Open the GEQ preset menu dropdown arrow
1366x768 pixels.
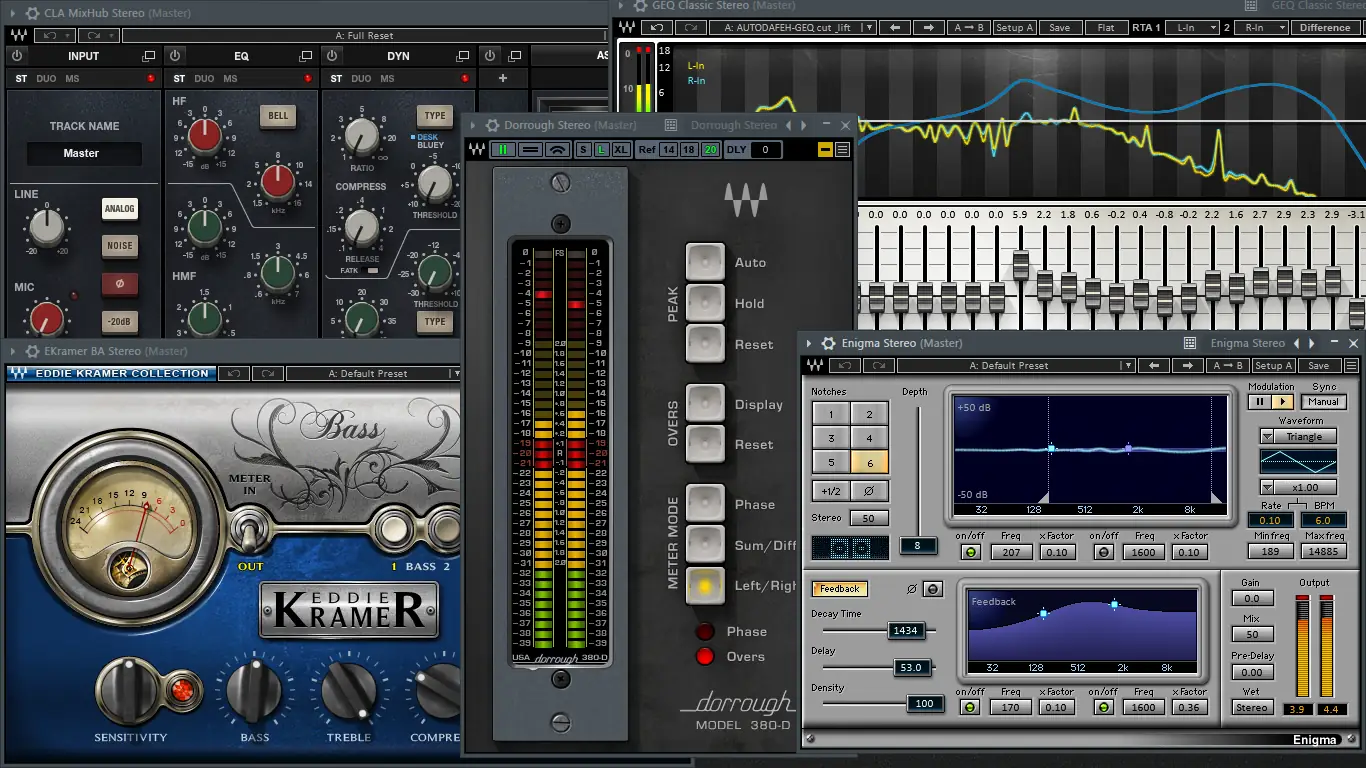click(x=869, y=28)
